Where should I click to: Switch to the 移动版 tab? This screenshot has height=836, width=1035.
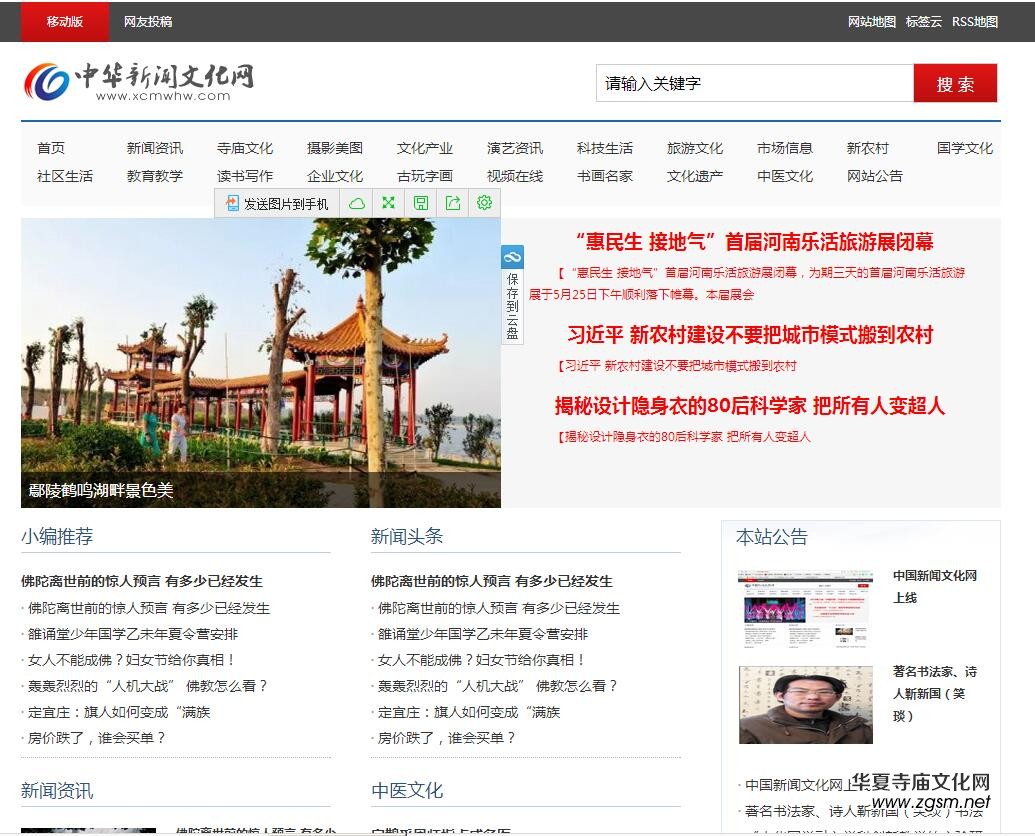(63, 21)
